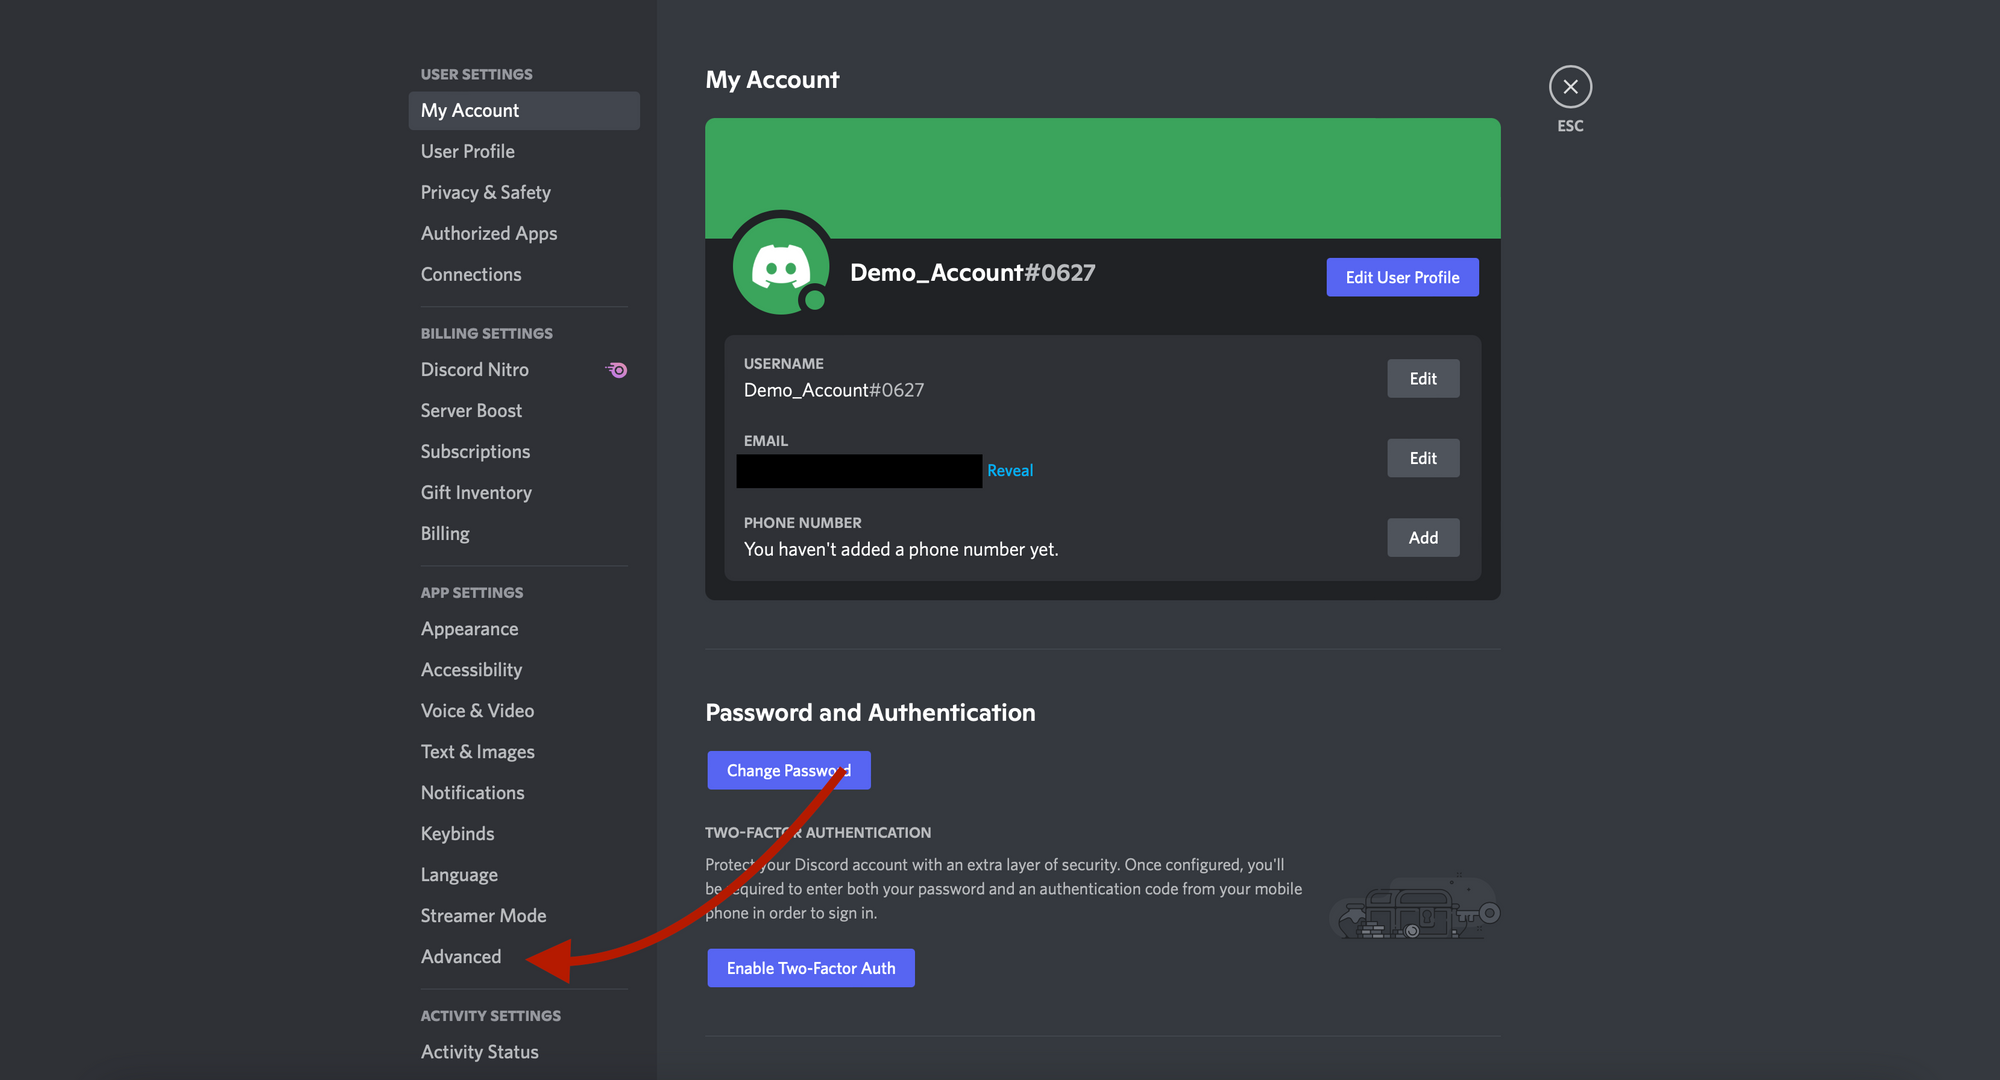Open Connections settings page
The height and width of the screenshot is (1080, 2000).
coord(471,274)
